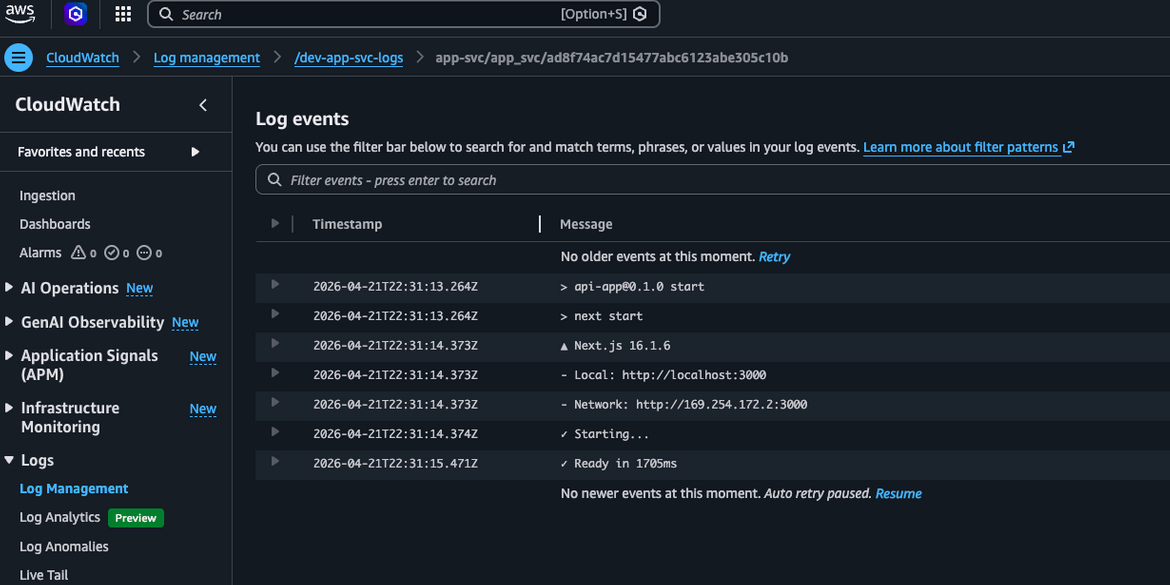This screenshot has height=585, width=1170.
Task: Click the column resize handle after Timestamp
Action: point(539,224)
